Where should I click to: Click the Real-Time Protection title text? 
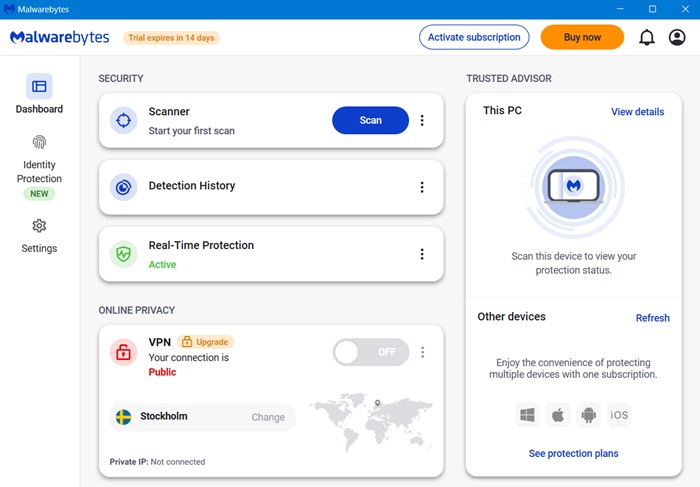click(201, 245)
